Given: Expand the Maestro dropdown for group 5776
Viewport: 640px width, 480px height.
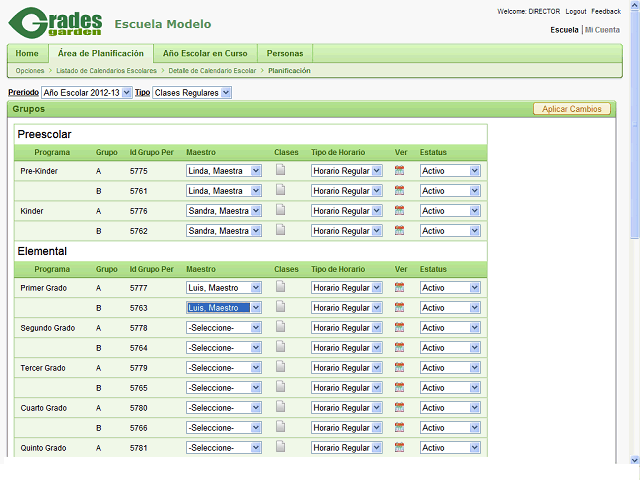Looking at the screenshot, I should pyautogui.click(x=224, y=211).
